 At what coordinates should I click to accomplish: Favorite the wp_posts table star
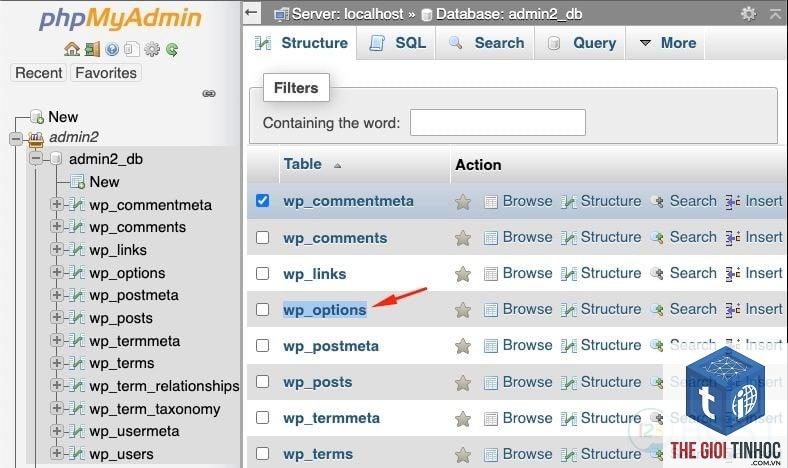coord(462,383)
